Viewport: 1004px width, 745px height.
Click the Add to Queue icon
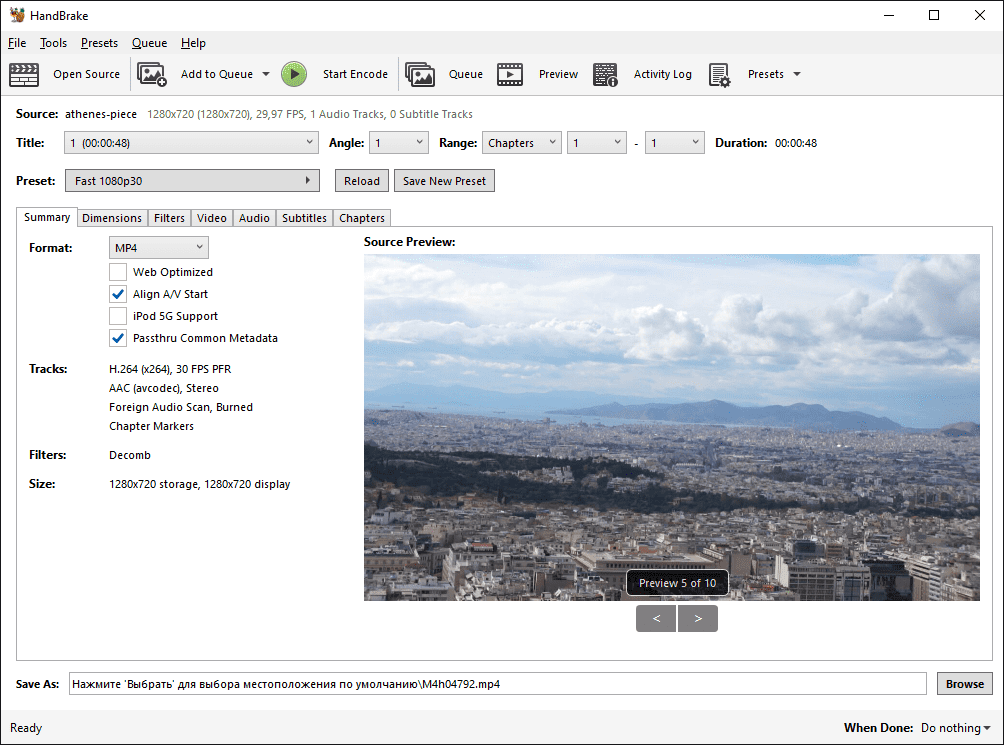[x=152, y=74]
